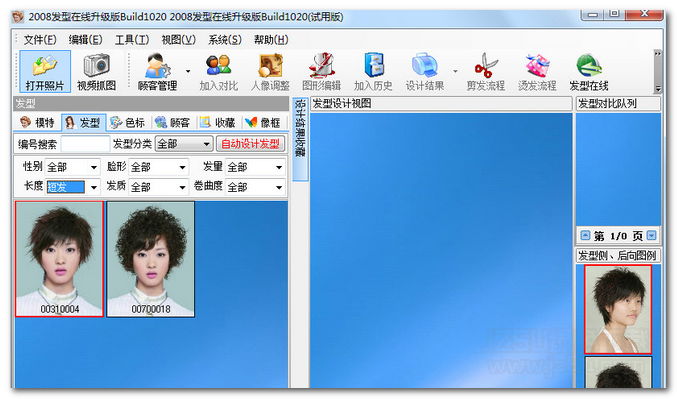Switch to the 发型 tab
Viewport: 677px width, 399px height.
pos(83,123)
